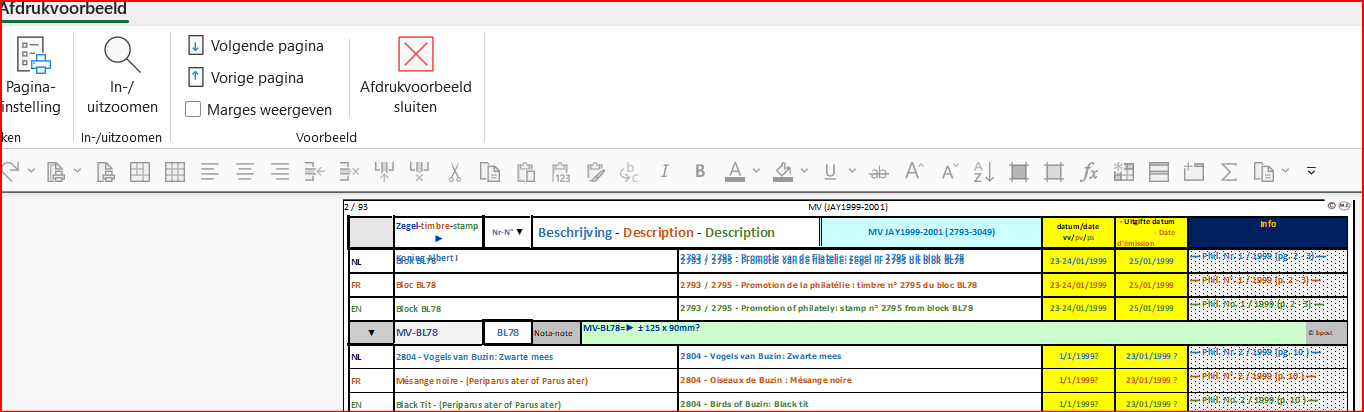Increase font size icon
The width and height of the screenshot is (1364, 412).
pyautogui.click(x=914, y=172)
